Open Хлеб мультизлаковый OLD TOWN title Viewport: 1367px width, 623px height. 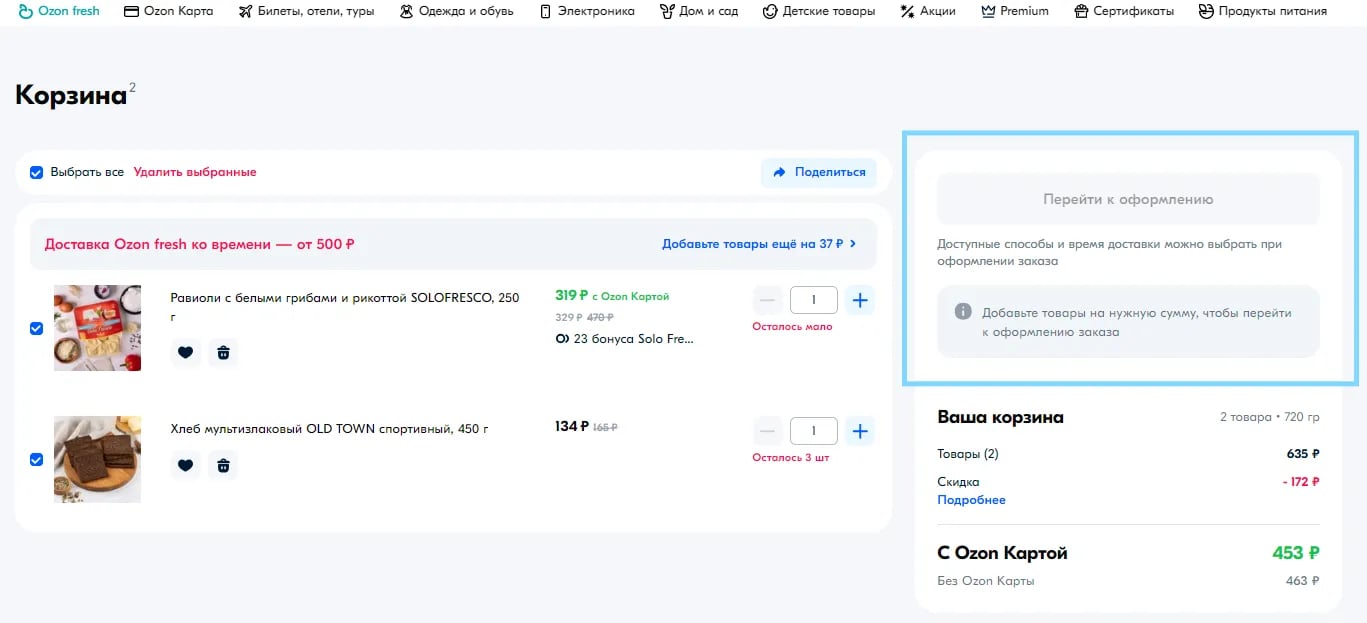tap(329, 429)
